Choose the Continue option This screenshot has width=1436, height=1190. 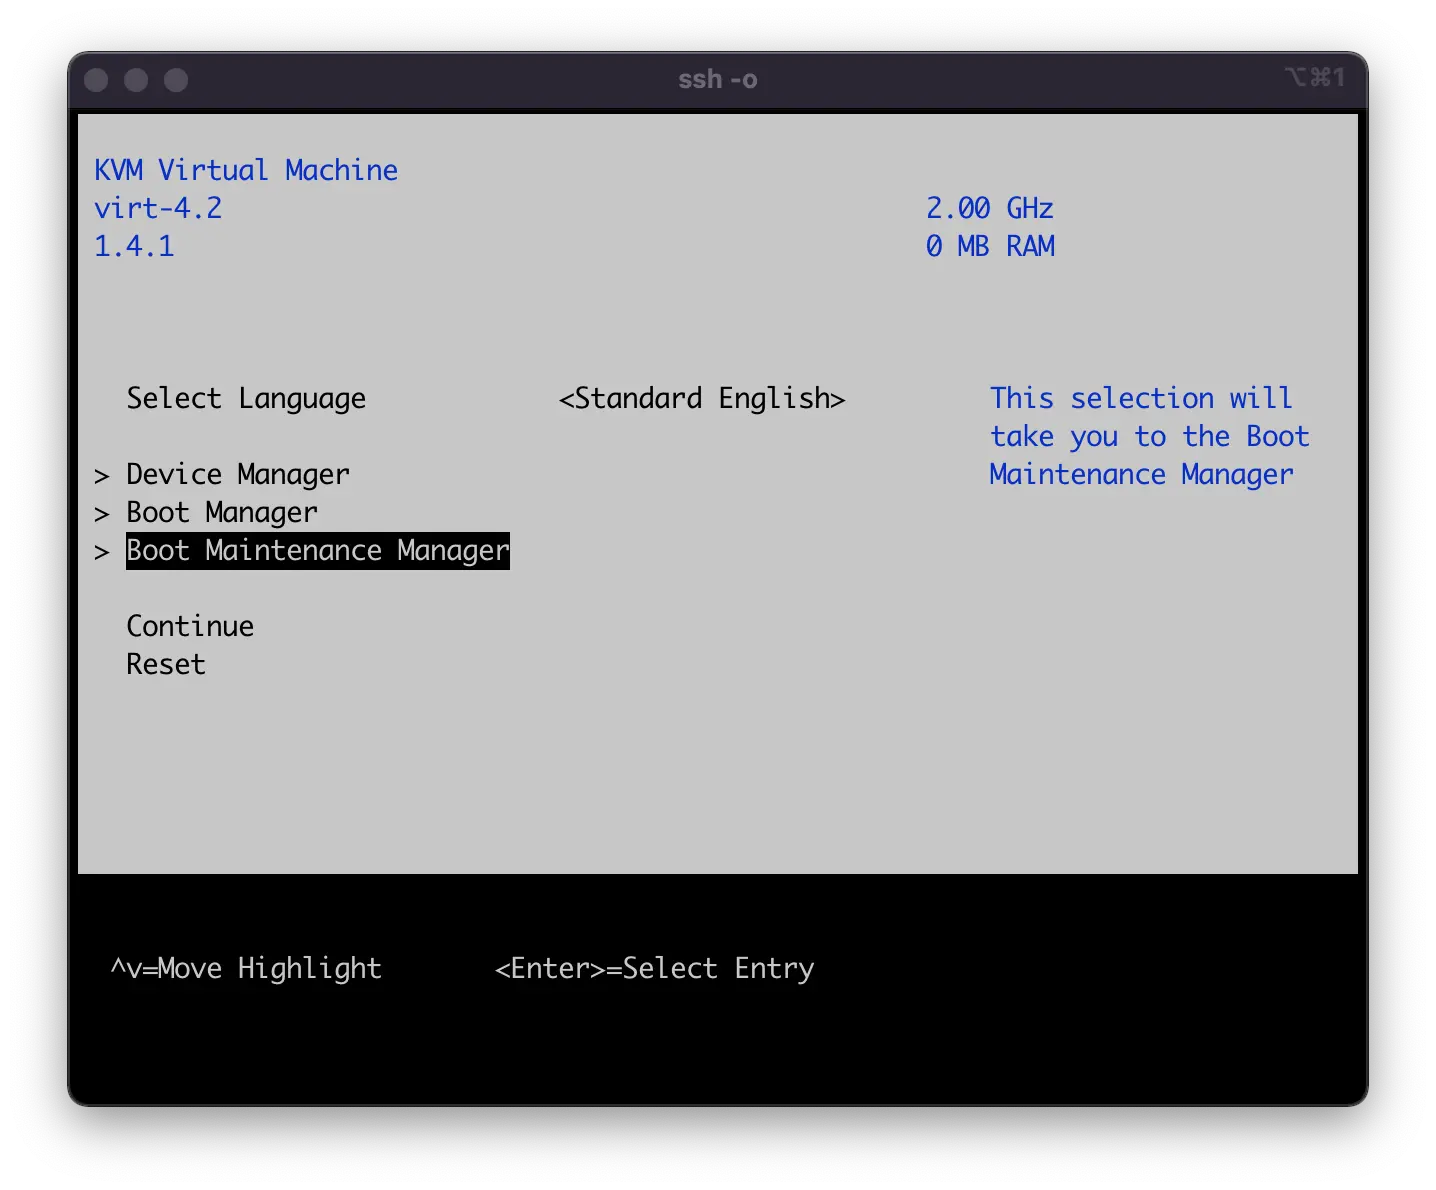click(x=190, y=626)
